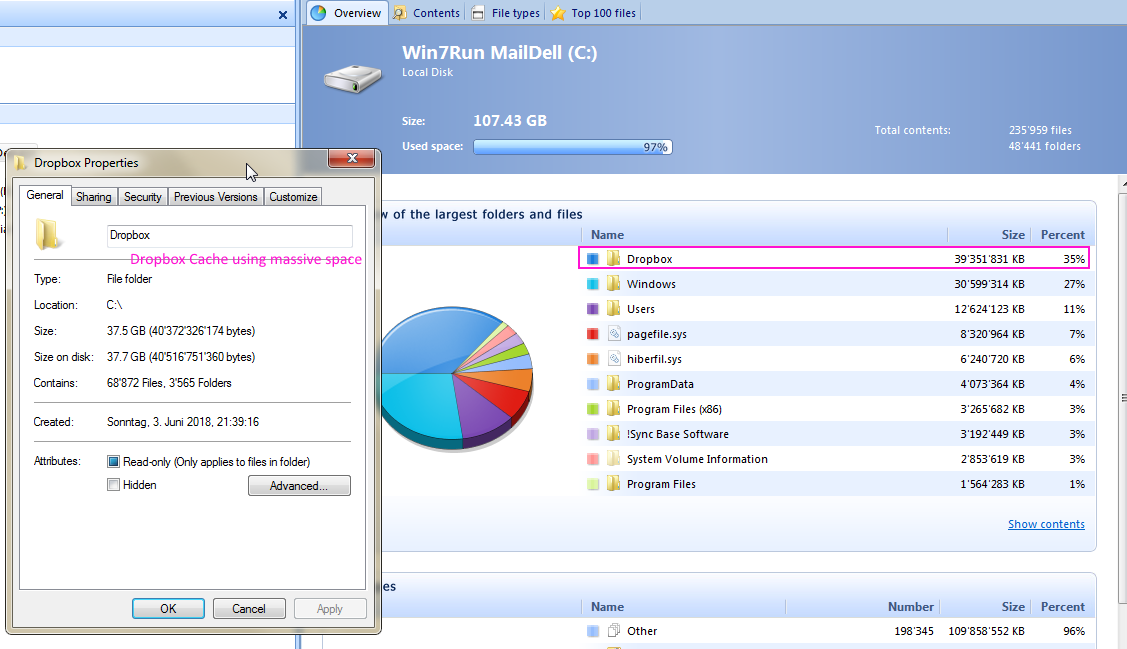Click the Apply button in Dropbox Properties
Viewport: 1127px width, 649px height.
[330, 609]
